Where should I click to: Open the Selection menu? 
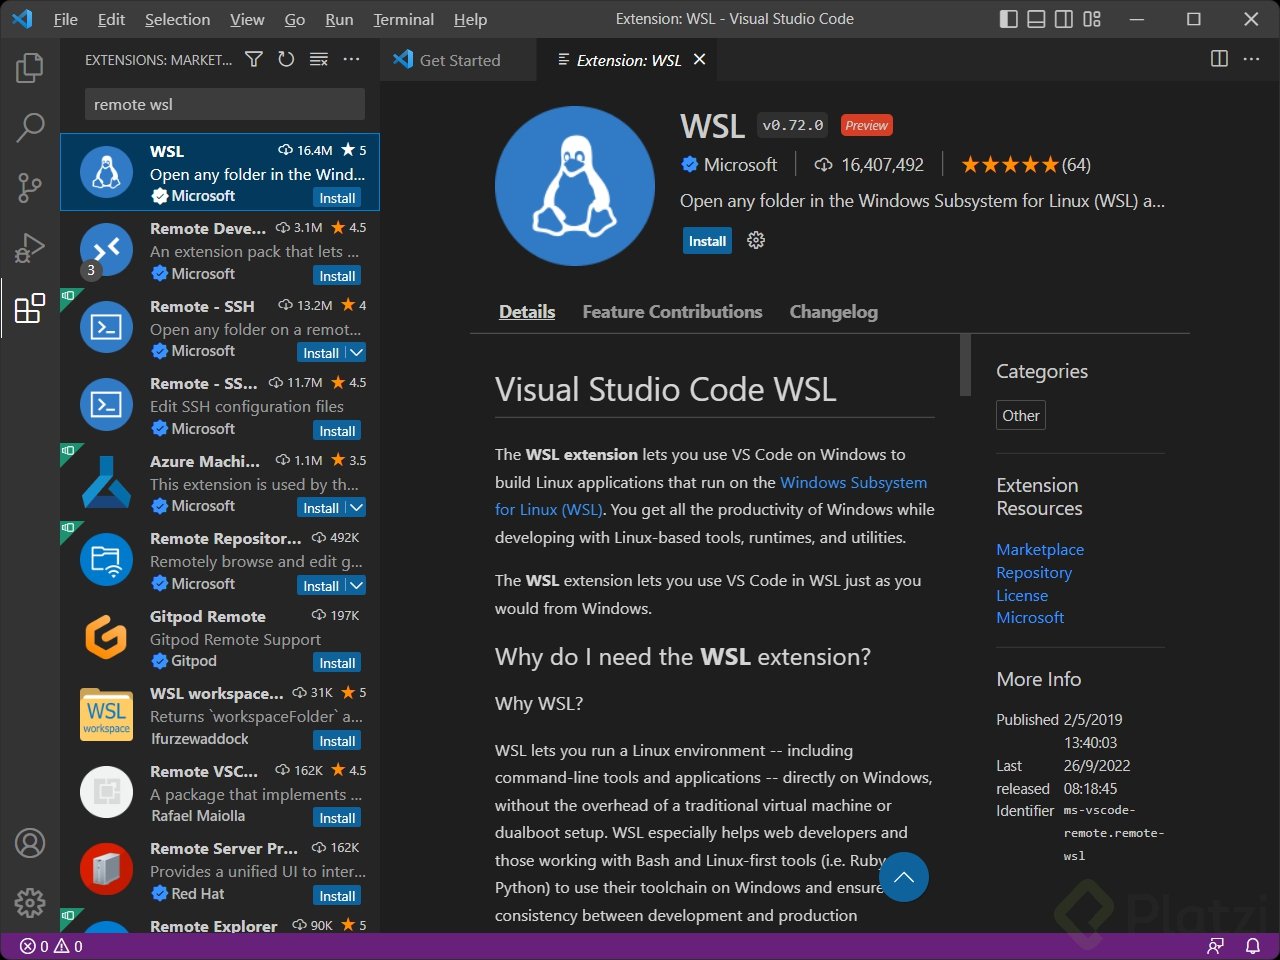click(177, 19)
